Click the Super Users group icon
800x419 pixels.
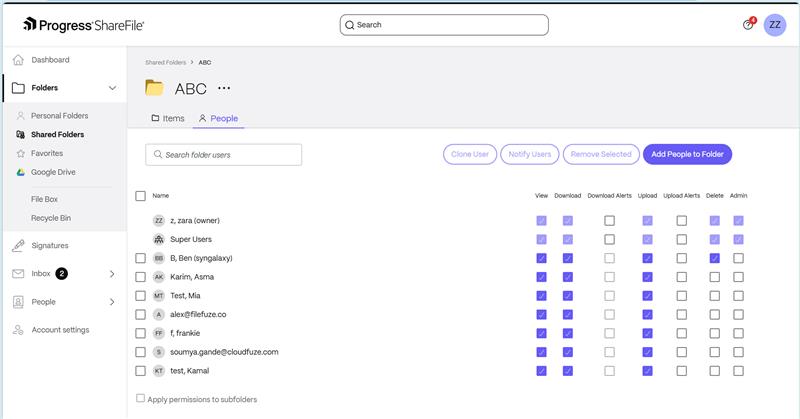click(159, 239)
